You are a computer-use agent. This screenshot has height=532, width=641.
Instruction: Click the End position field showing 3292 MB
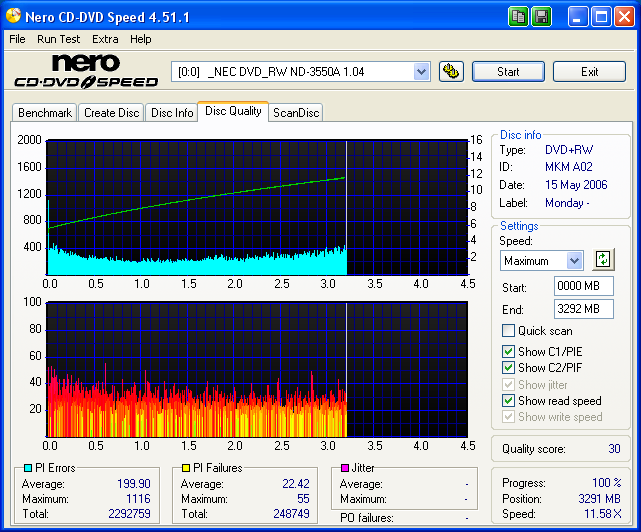tap(584, 309)
